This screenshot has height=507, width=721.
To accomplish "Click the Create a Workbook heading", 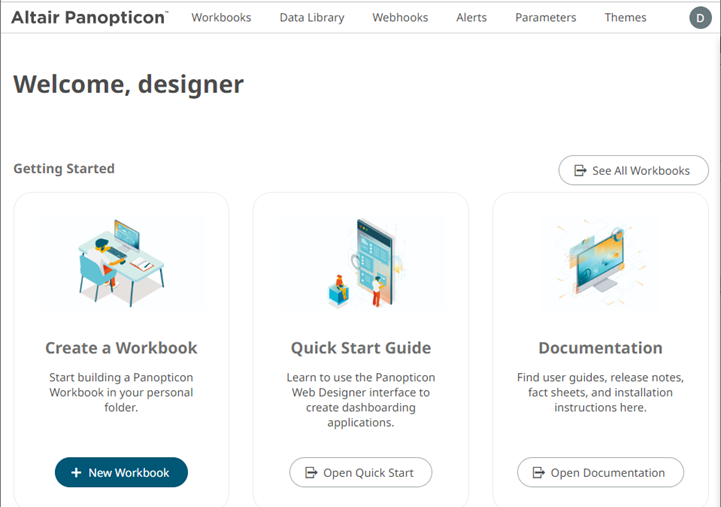I will click(x=121, y=348).
